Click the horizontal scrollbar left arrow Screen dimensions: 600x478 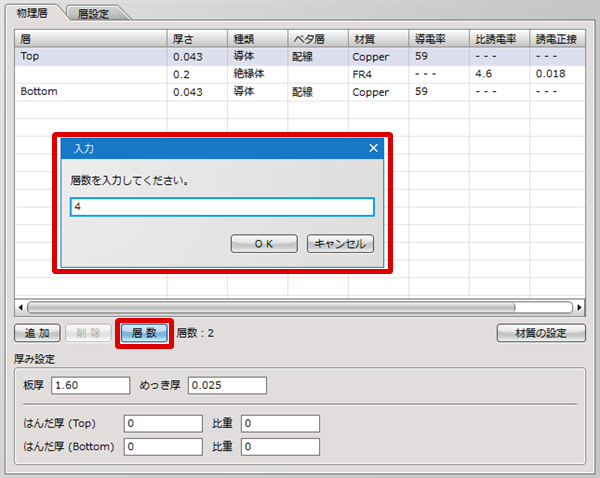pos(21,307)
